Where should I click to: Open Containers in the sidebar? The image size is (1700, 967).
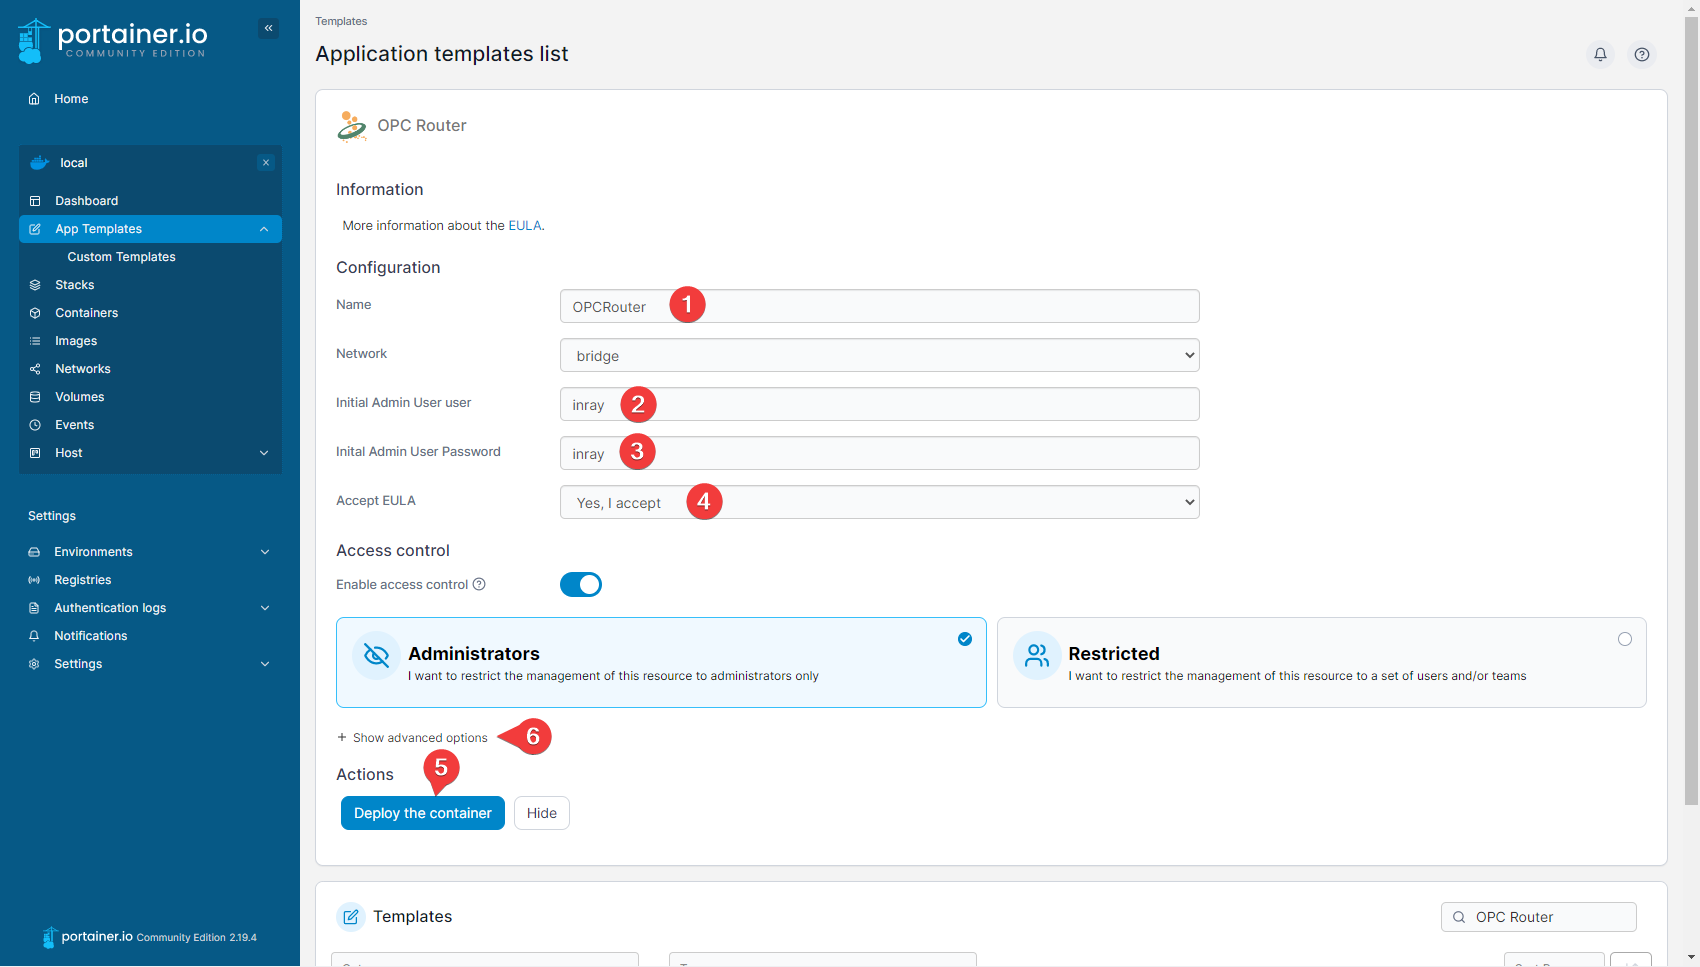click(x=86, y=313)
